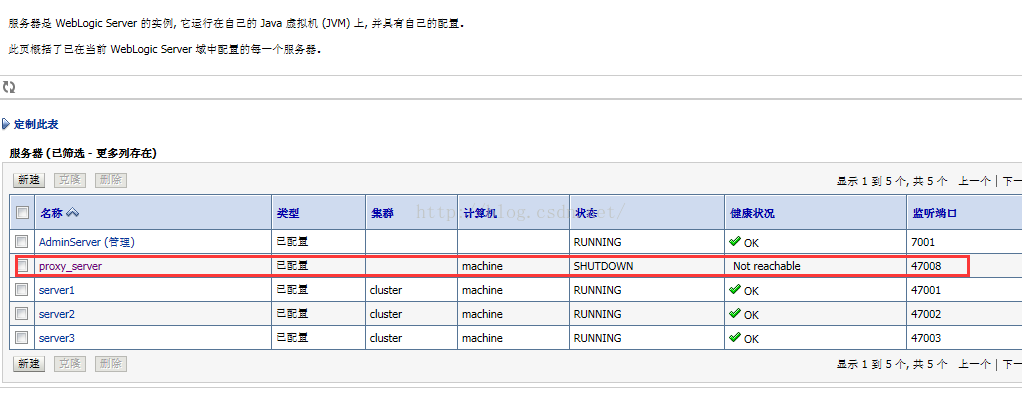The height and width of the screenshot is (403, 1022).
Task: Click the top 上一个 pagination link
Action: [x=974, y=181]
